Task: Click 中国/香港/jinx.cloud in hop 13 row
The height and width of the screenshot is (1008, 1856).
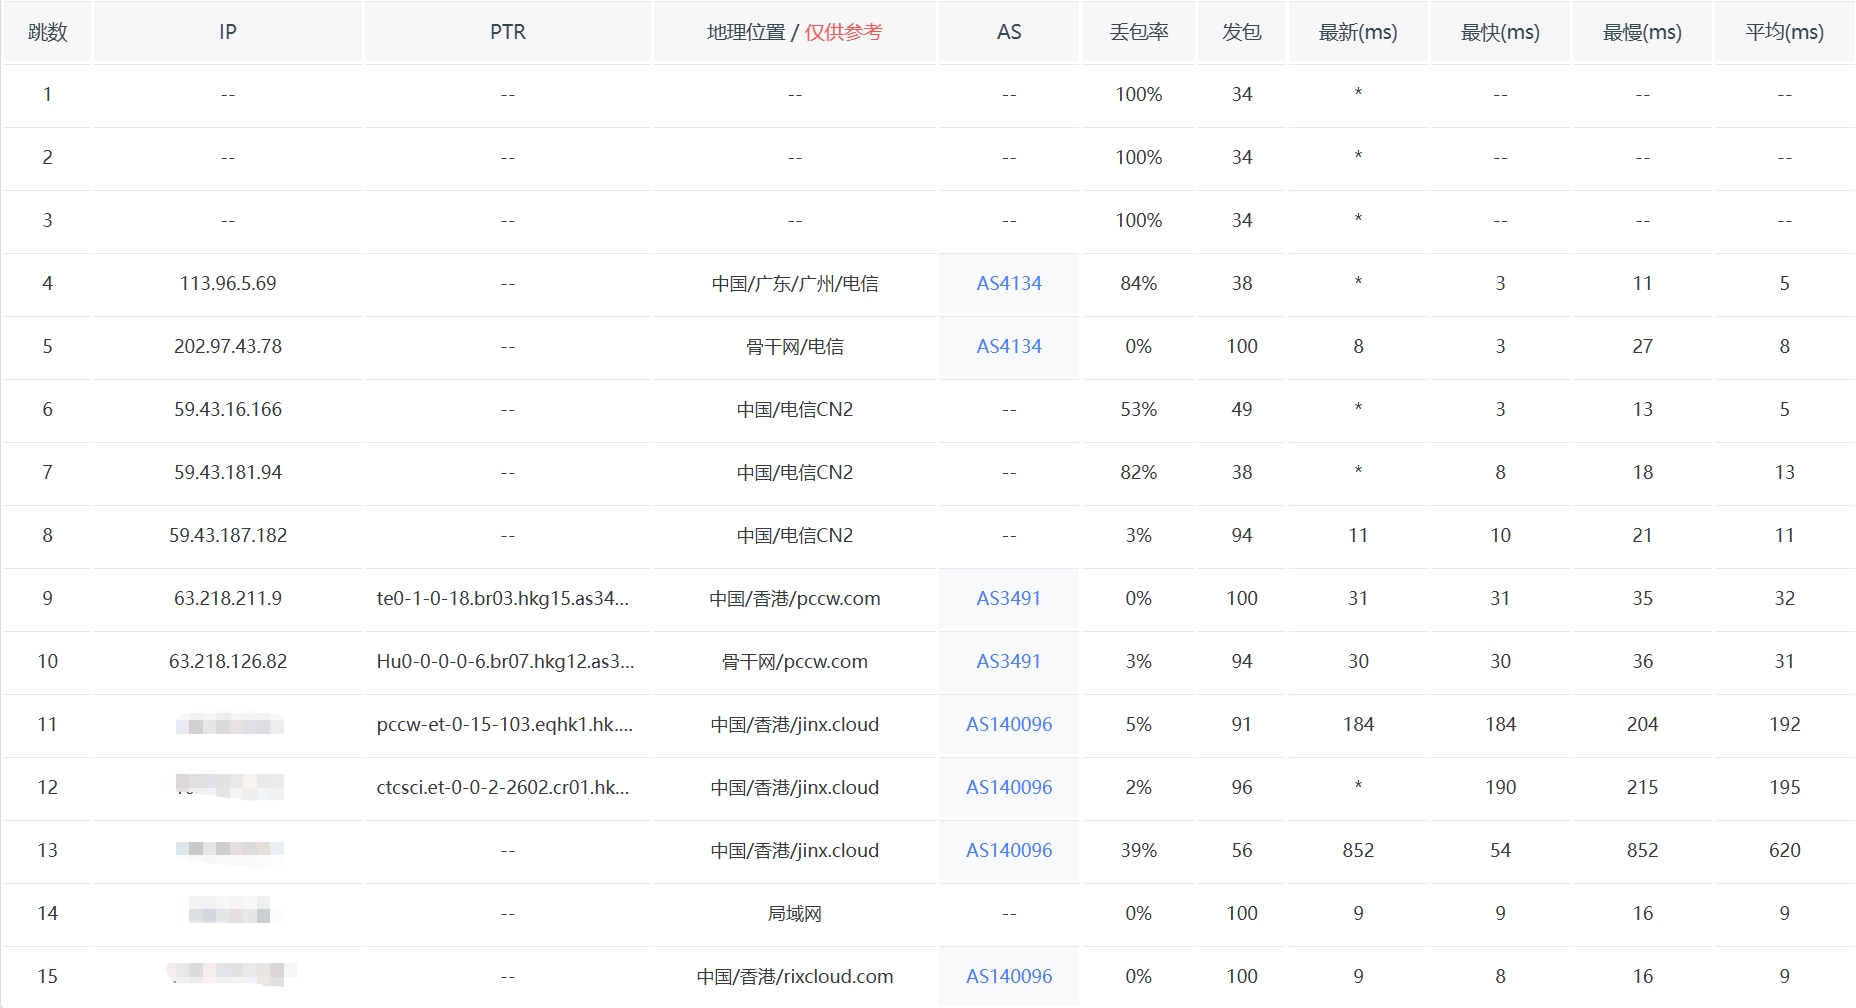Action: pos(795,850)
